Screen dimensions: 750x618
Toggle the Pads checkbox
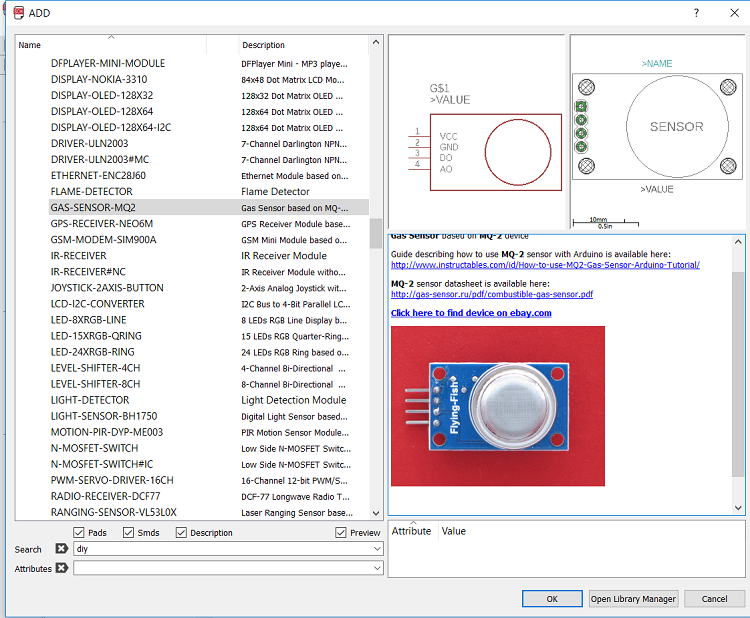tap(79, 532)
